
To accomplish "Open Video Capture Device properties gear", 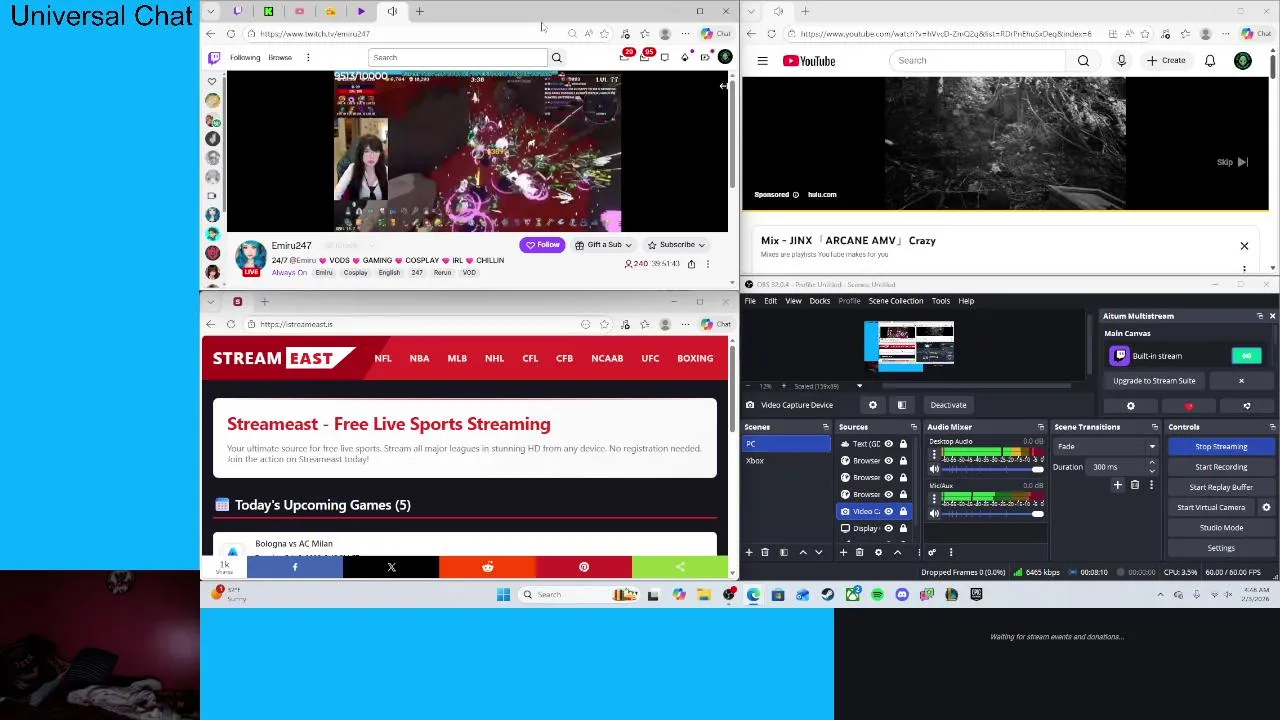I will point(873,405).
